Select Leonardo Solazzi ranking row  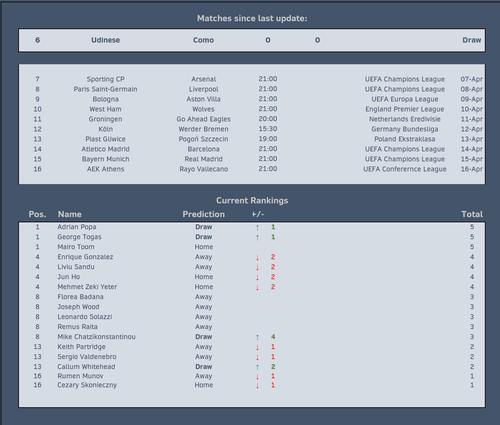pyautogui.click(x=252, y=317)
